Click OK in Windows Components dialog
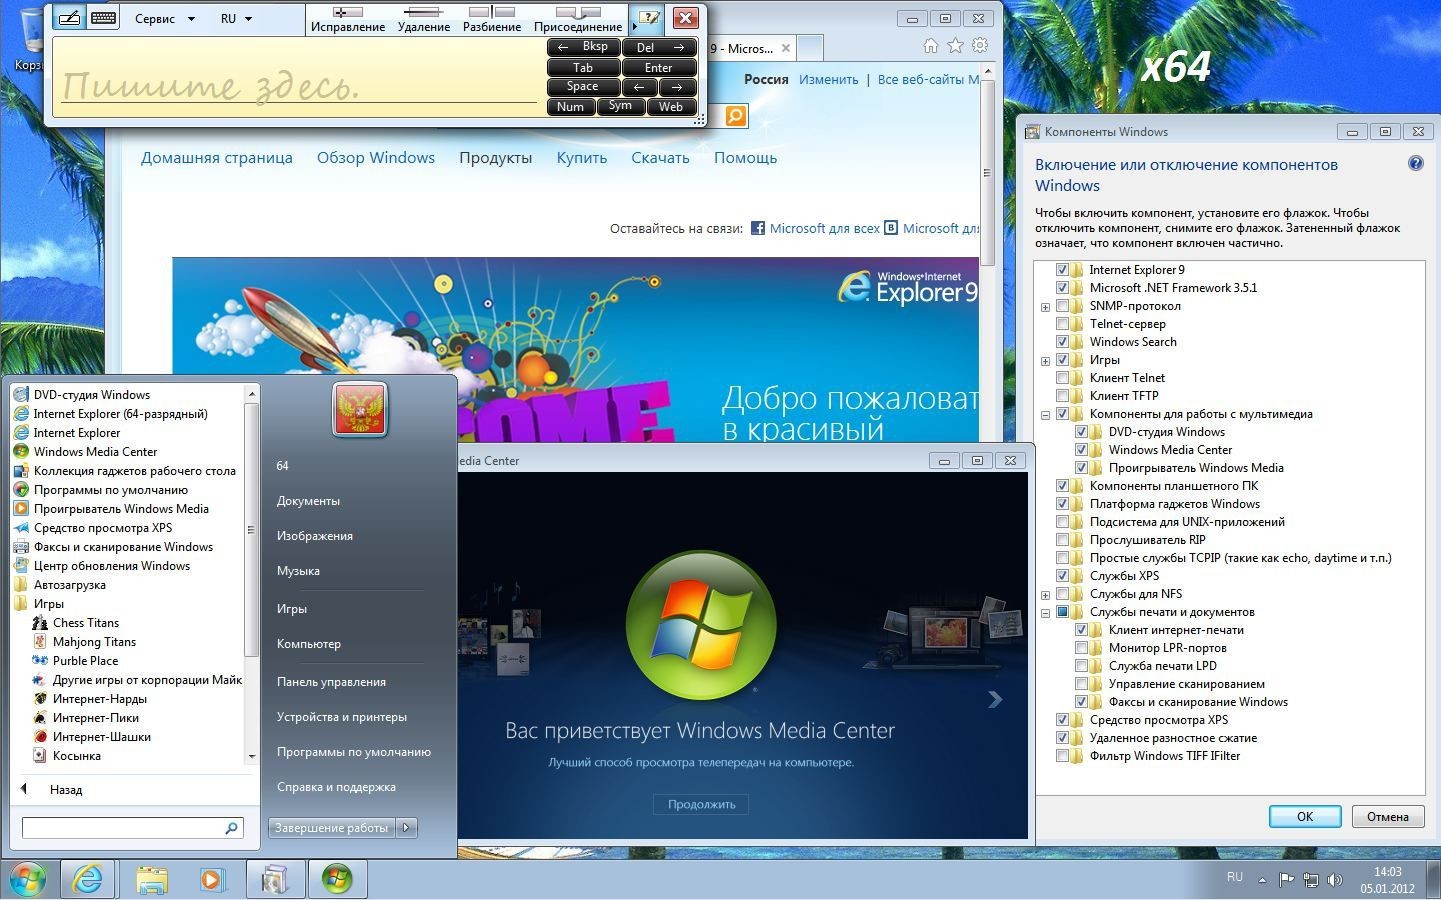Viewport: 1441px width, 900px height. [1305, 816]
